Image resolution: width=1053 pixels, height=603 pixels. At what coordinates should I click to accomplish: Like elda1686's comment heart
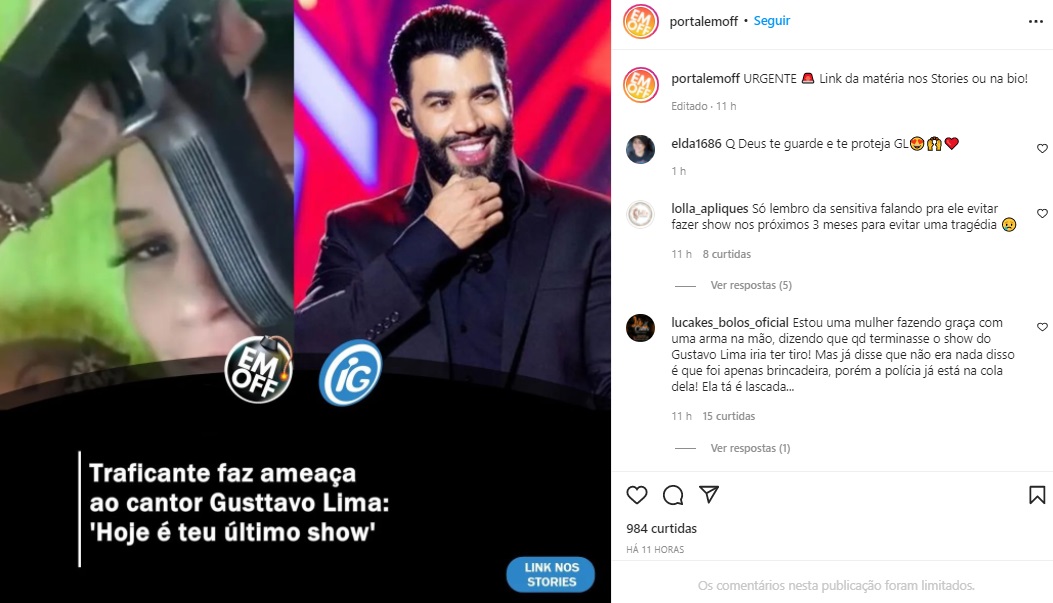[x=1042, y=148]
